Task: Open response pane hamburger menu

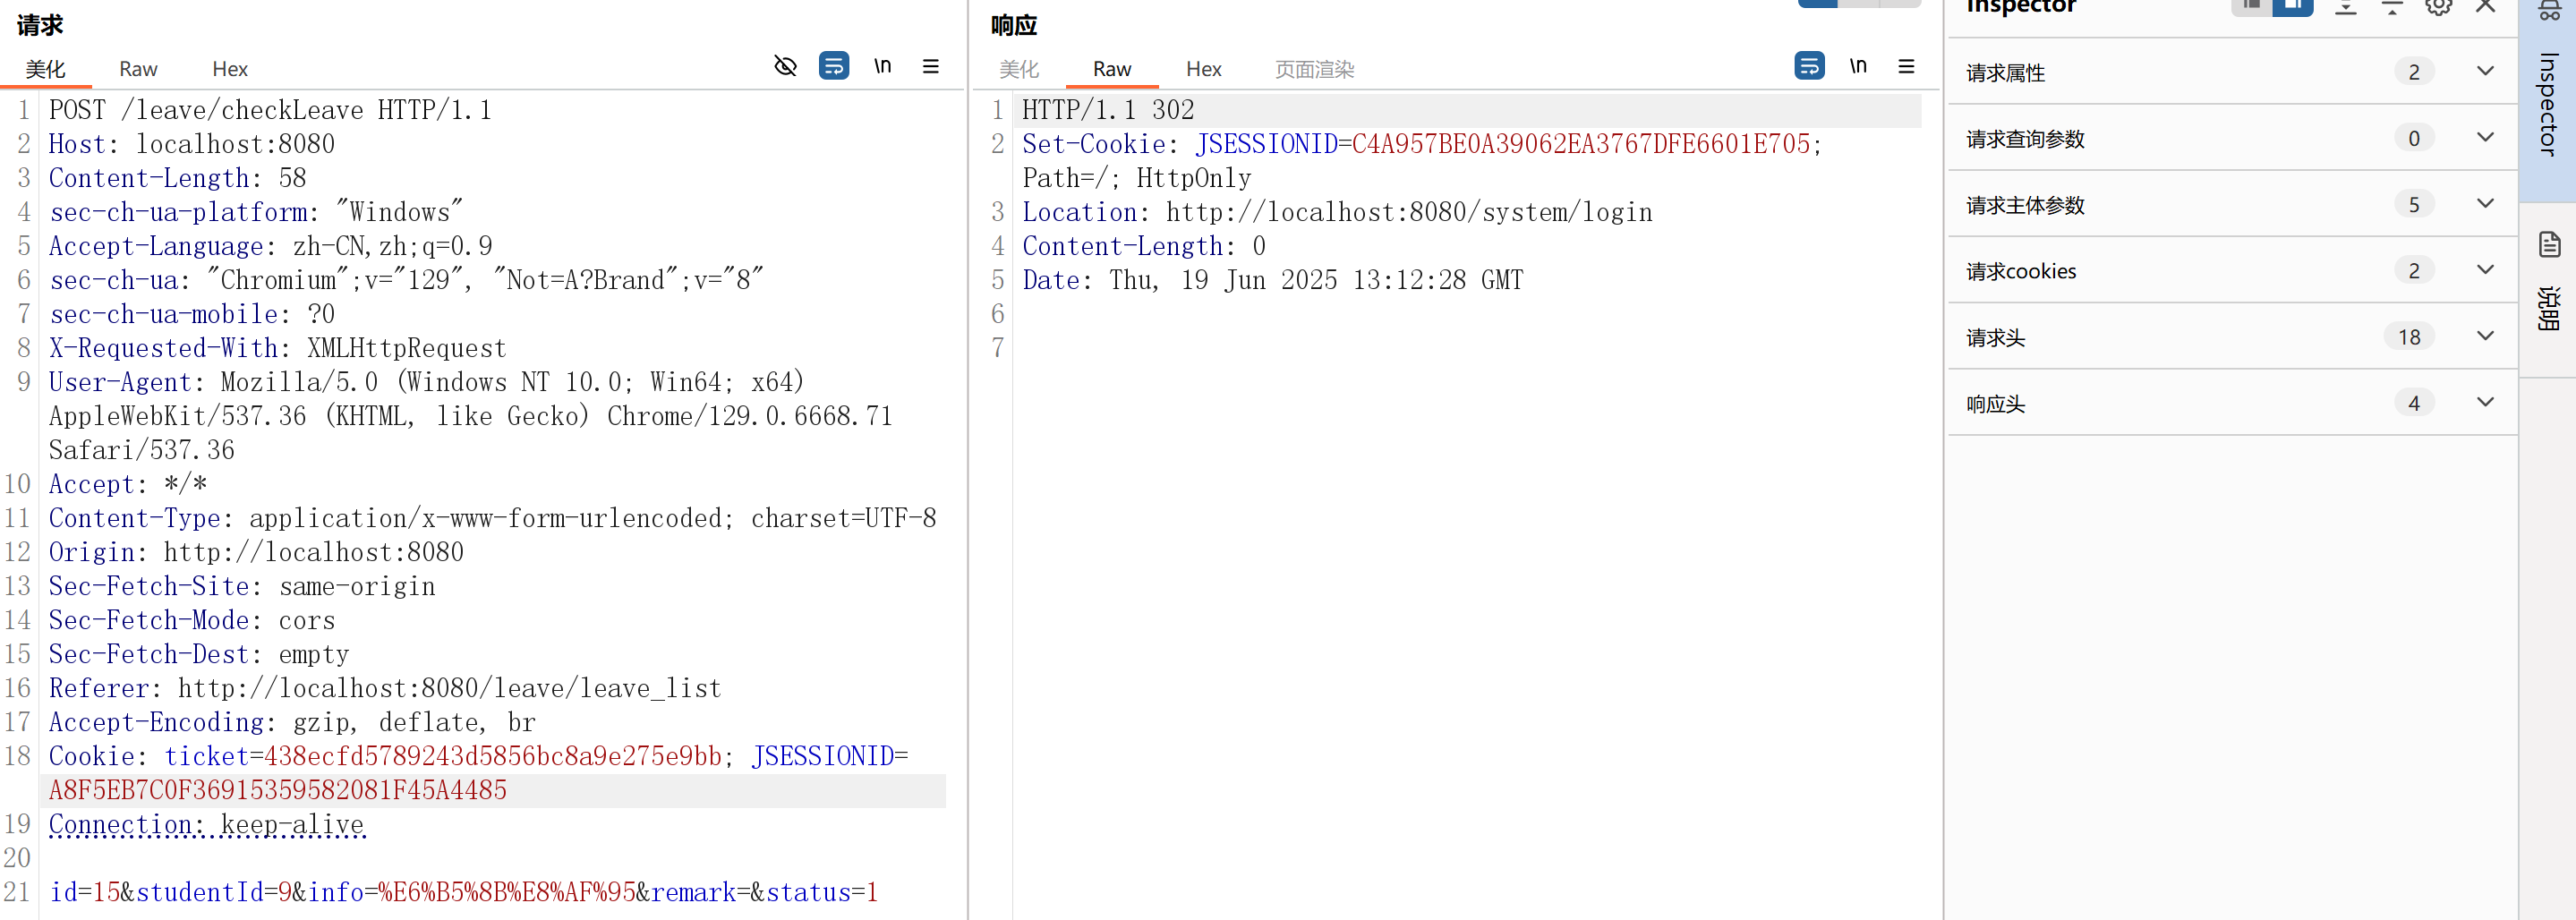Action: click(1906, 66)
